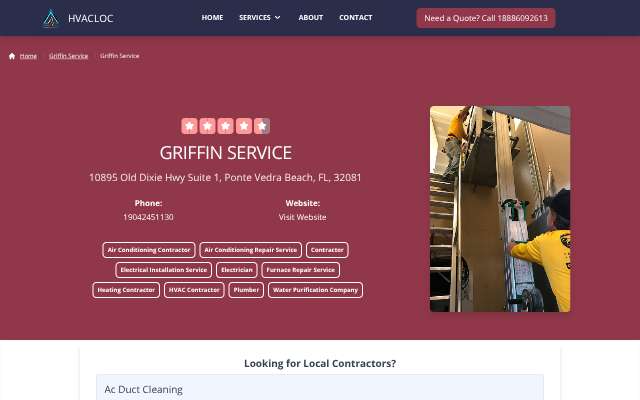Click the Looking for Local Contractors heading

pyautogui.click(x=320, y=363)
